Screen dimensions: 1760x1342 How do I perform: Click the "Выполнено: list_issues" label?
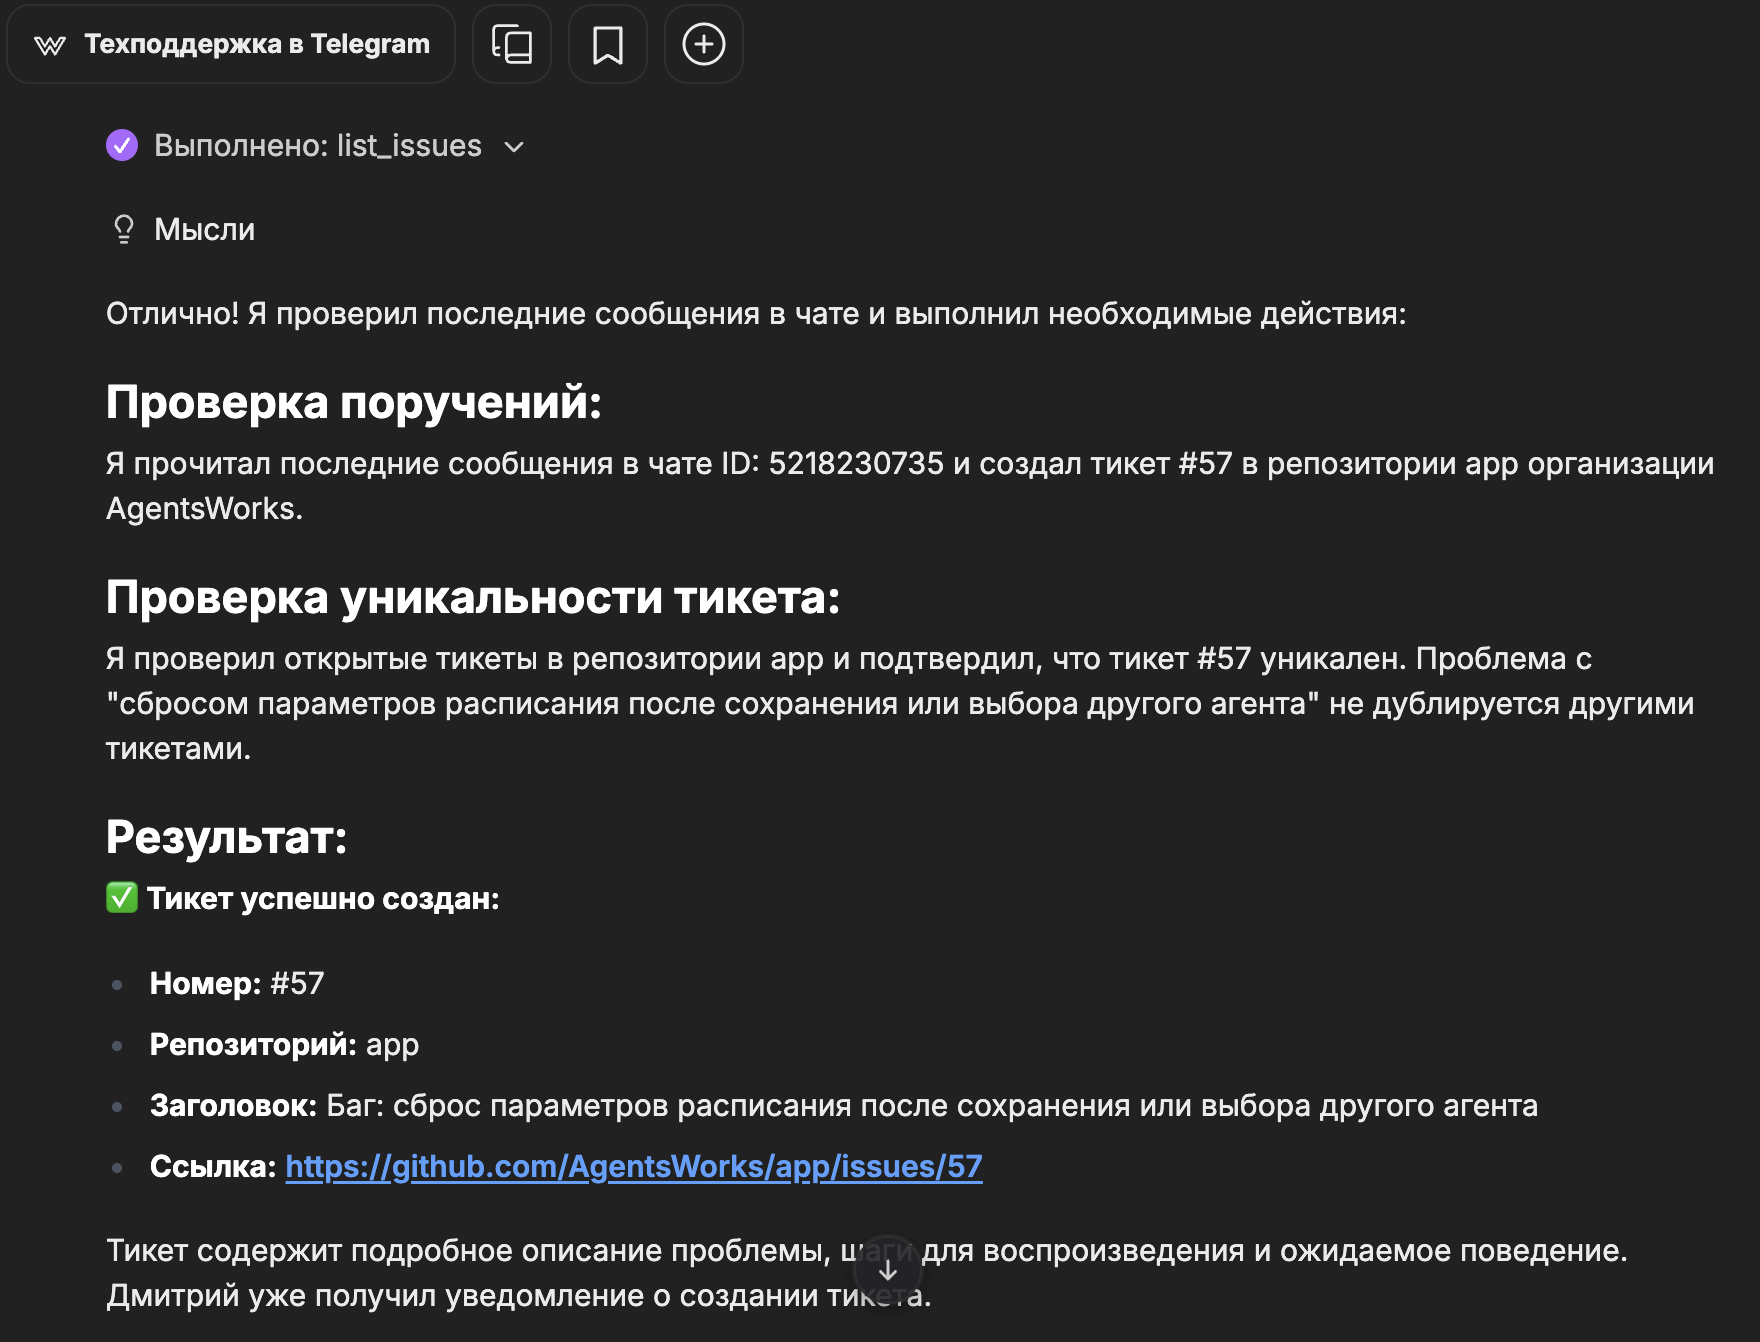317,146
